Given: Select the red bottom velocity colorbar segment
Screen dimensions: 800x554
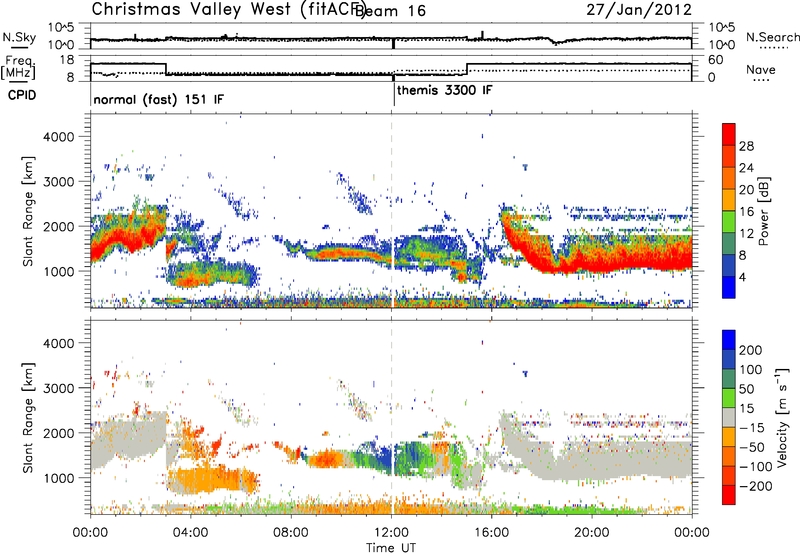Looking at the screenshot, I should 729,495.
